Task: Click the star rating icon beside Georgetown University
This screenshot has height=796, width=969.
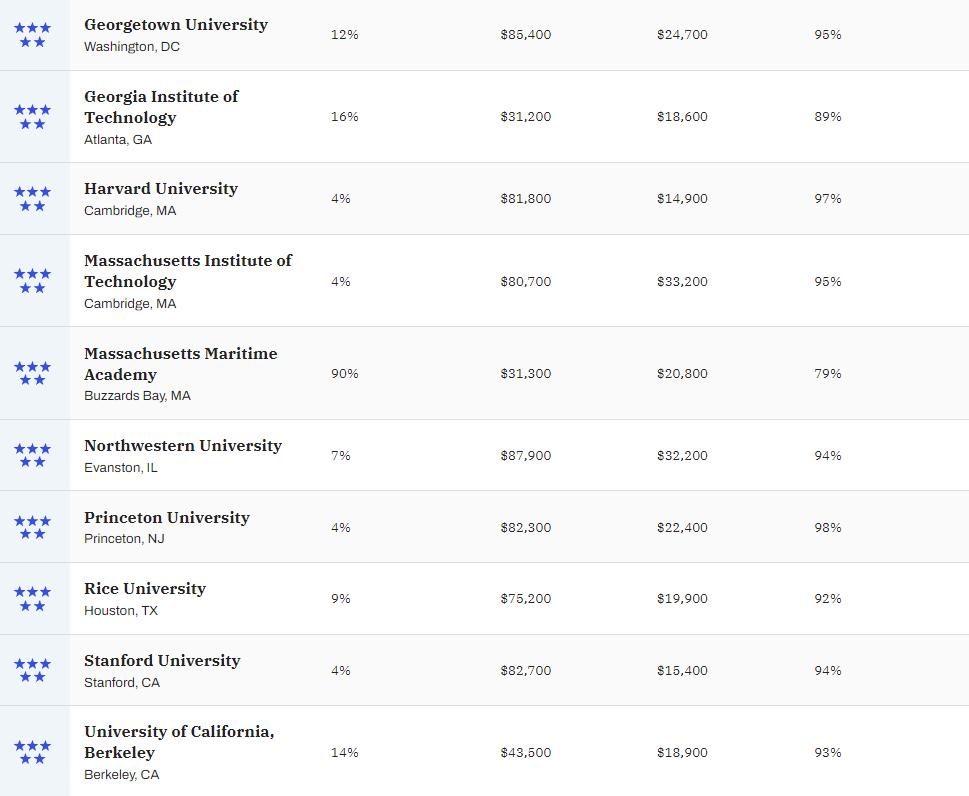Action: 32,35
